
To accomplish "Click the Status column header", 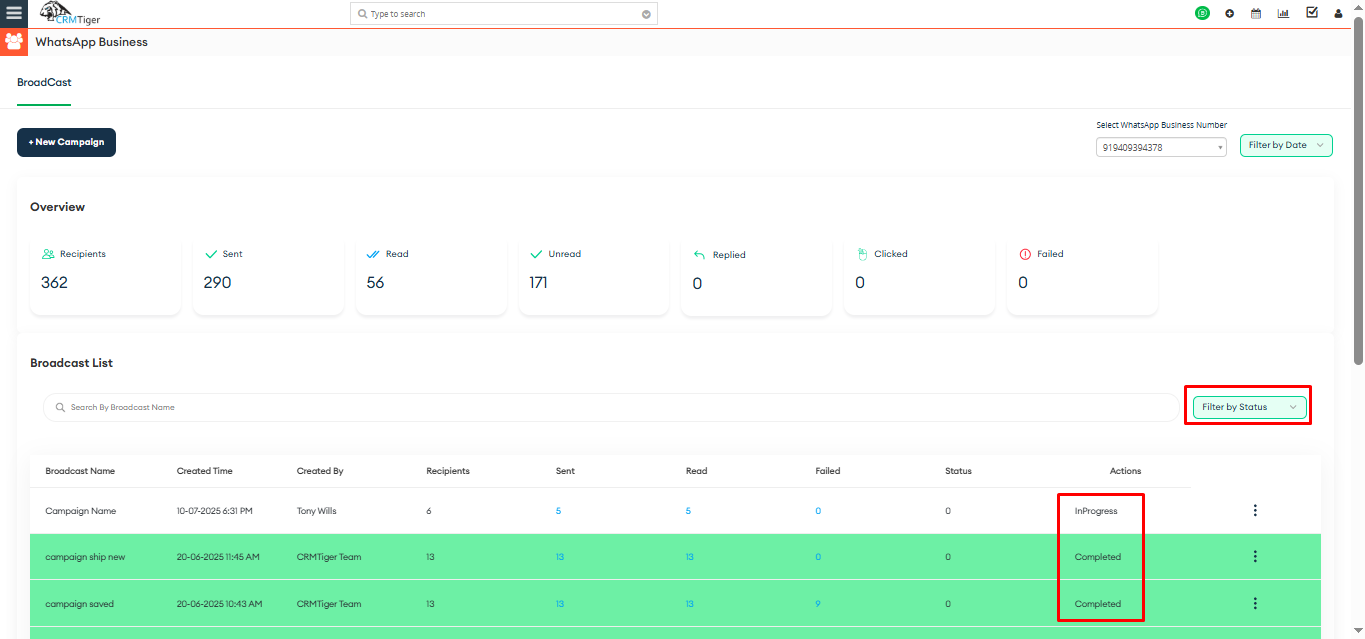I will click(958, 471).
